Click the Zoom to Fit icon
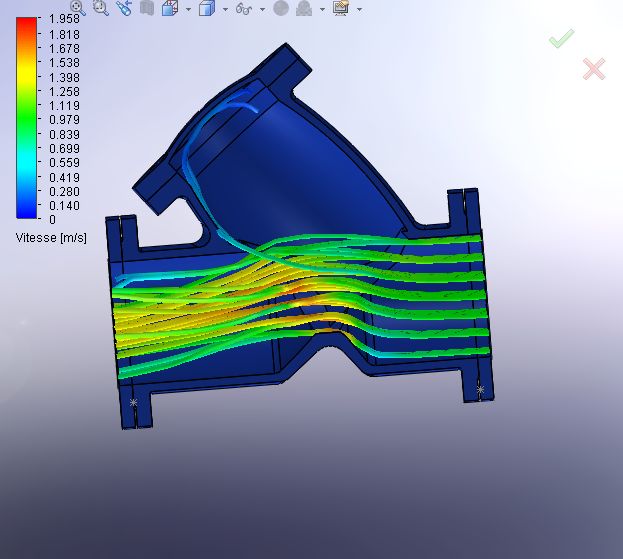Viewport: 623px width, 559px height. pyautogui.click(x=77, y=7)
